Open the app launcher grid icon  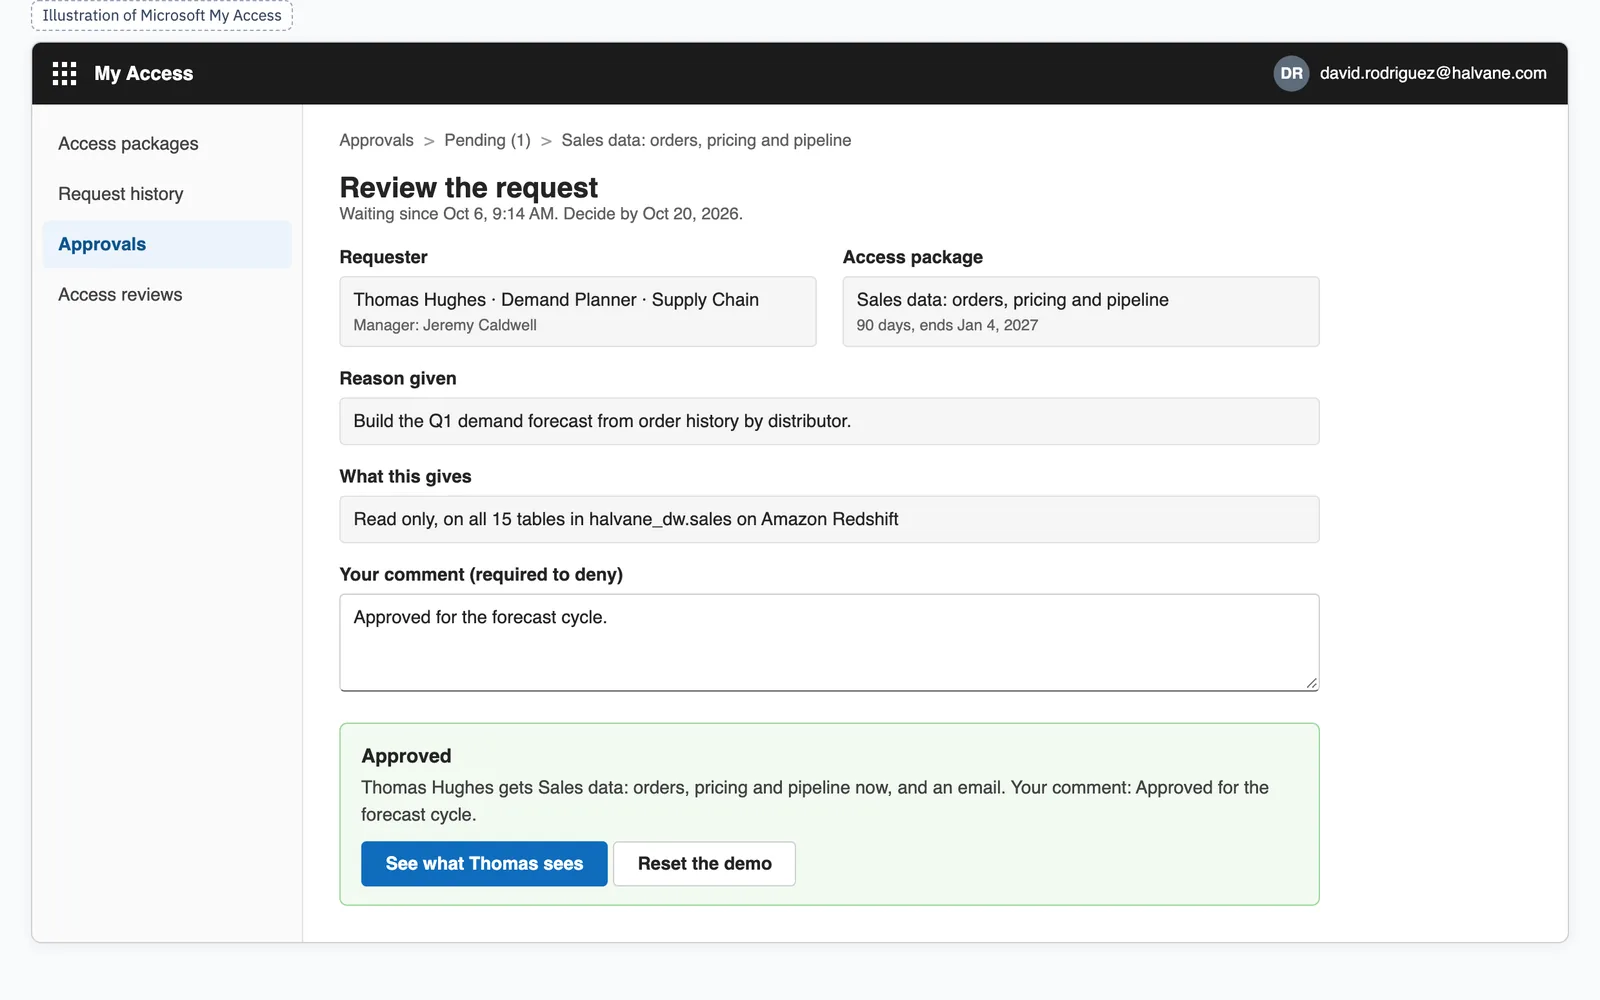(64, 73)
